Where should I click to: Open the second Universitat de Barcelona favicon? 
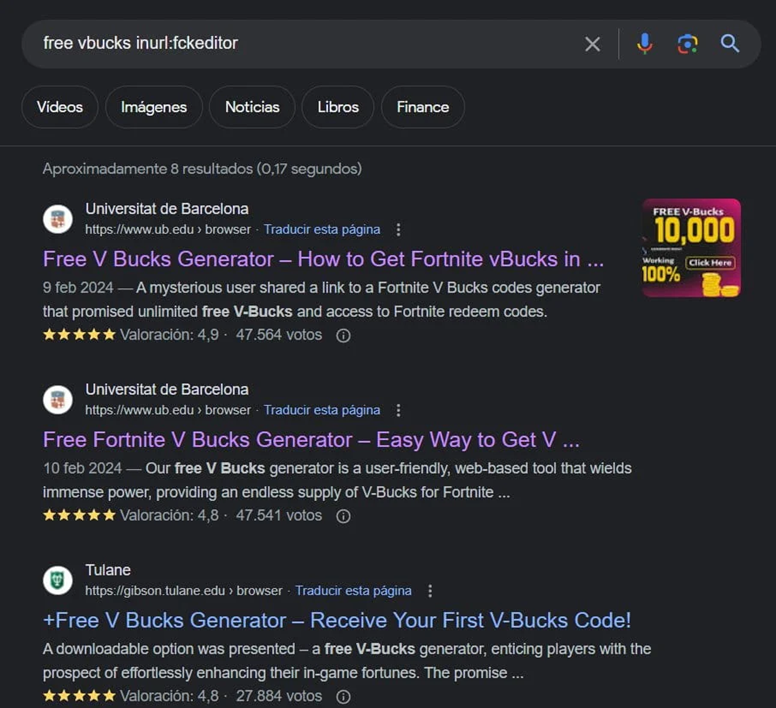(x=58, y=399)
